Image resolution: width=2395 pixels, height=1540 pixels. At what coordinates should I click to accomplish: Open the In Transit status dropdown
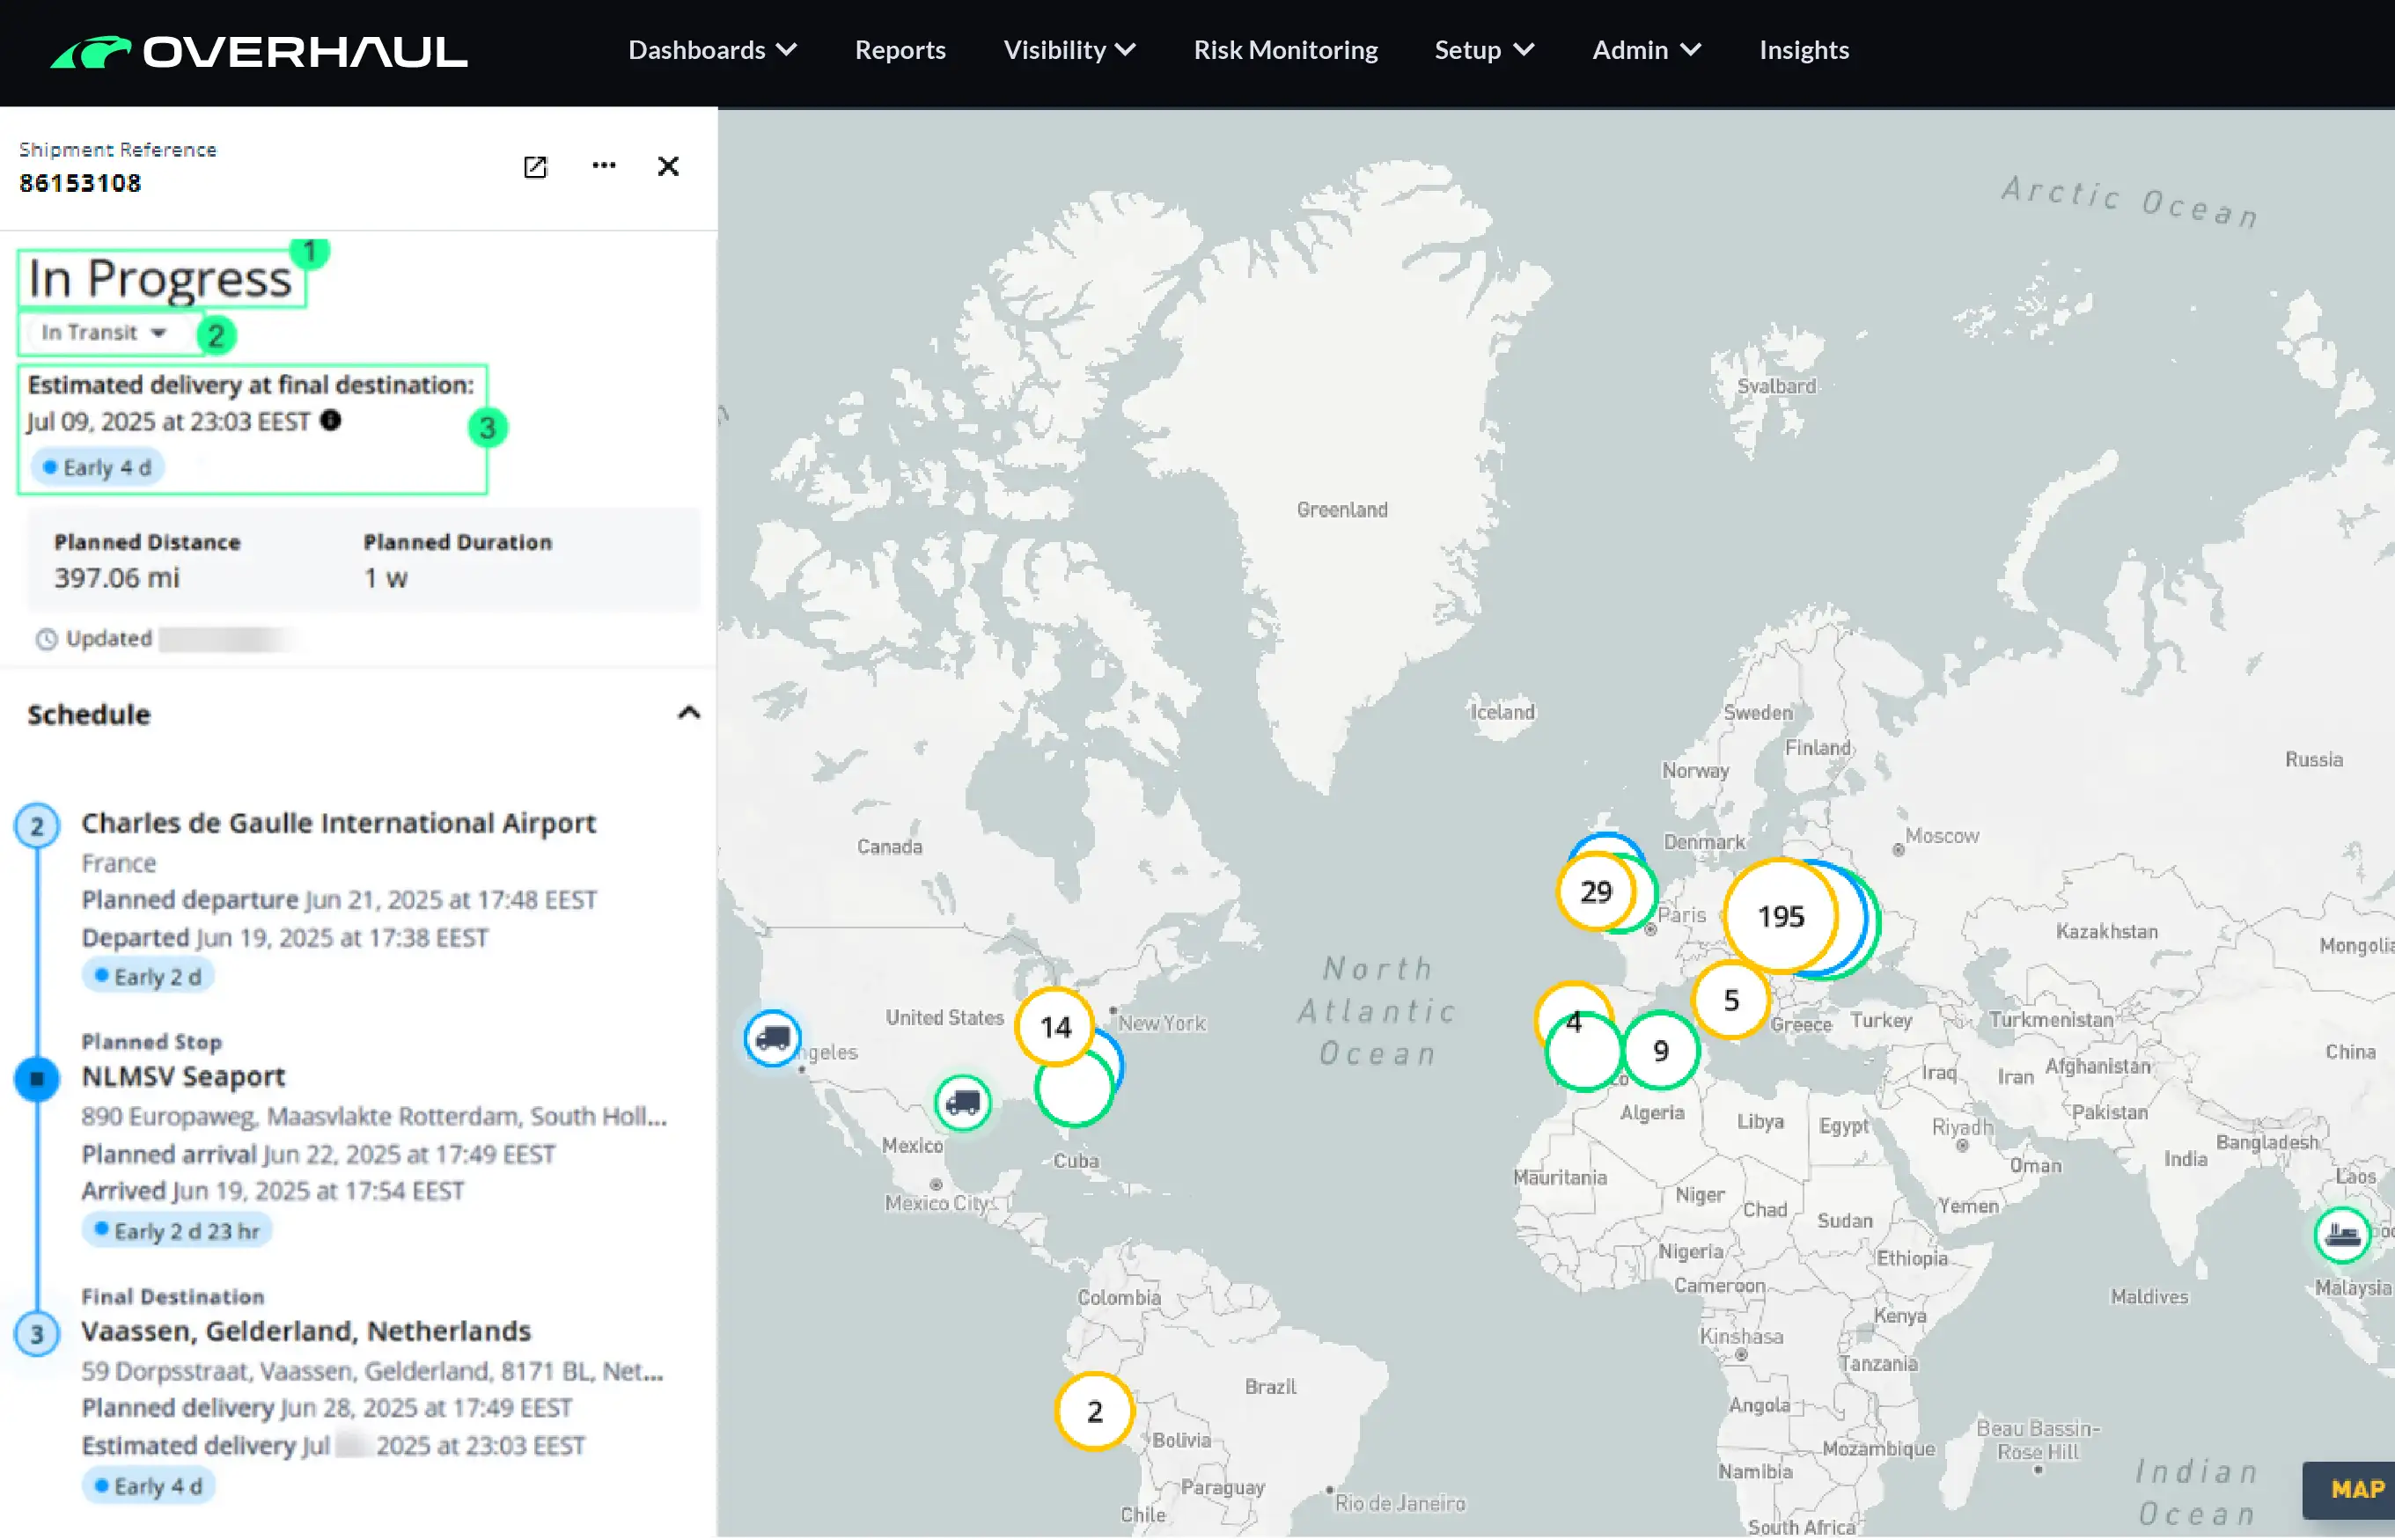click(104, 333)
